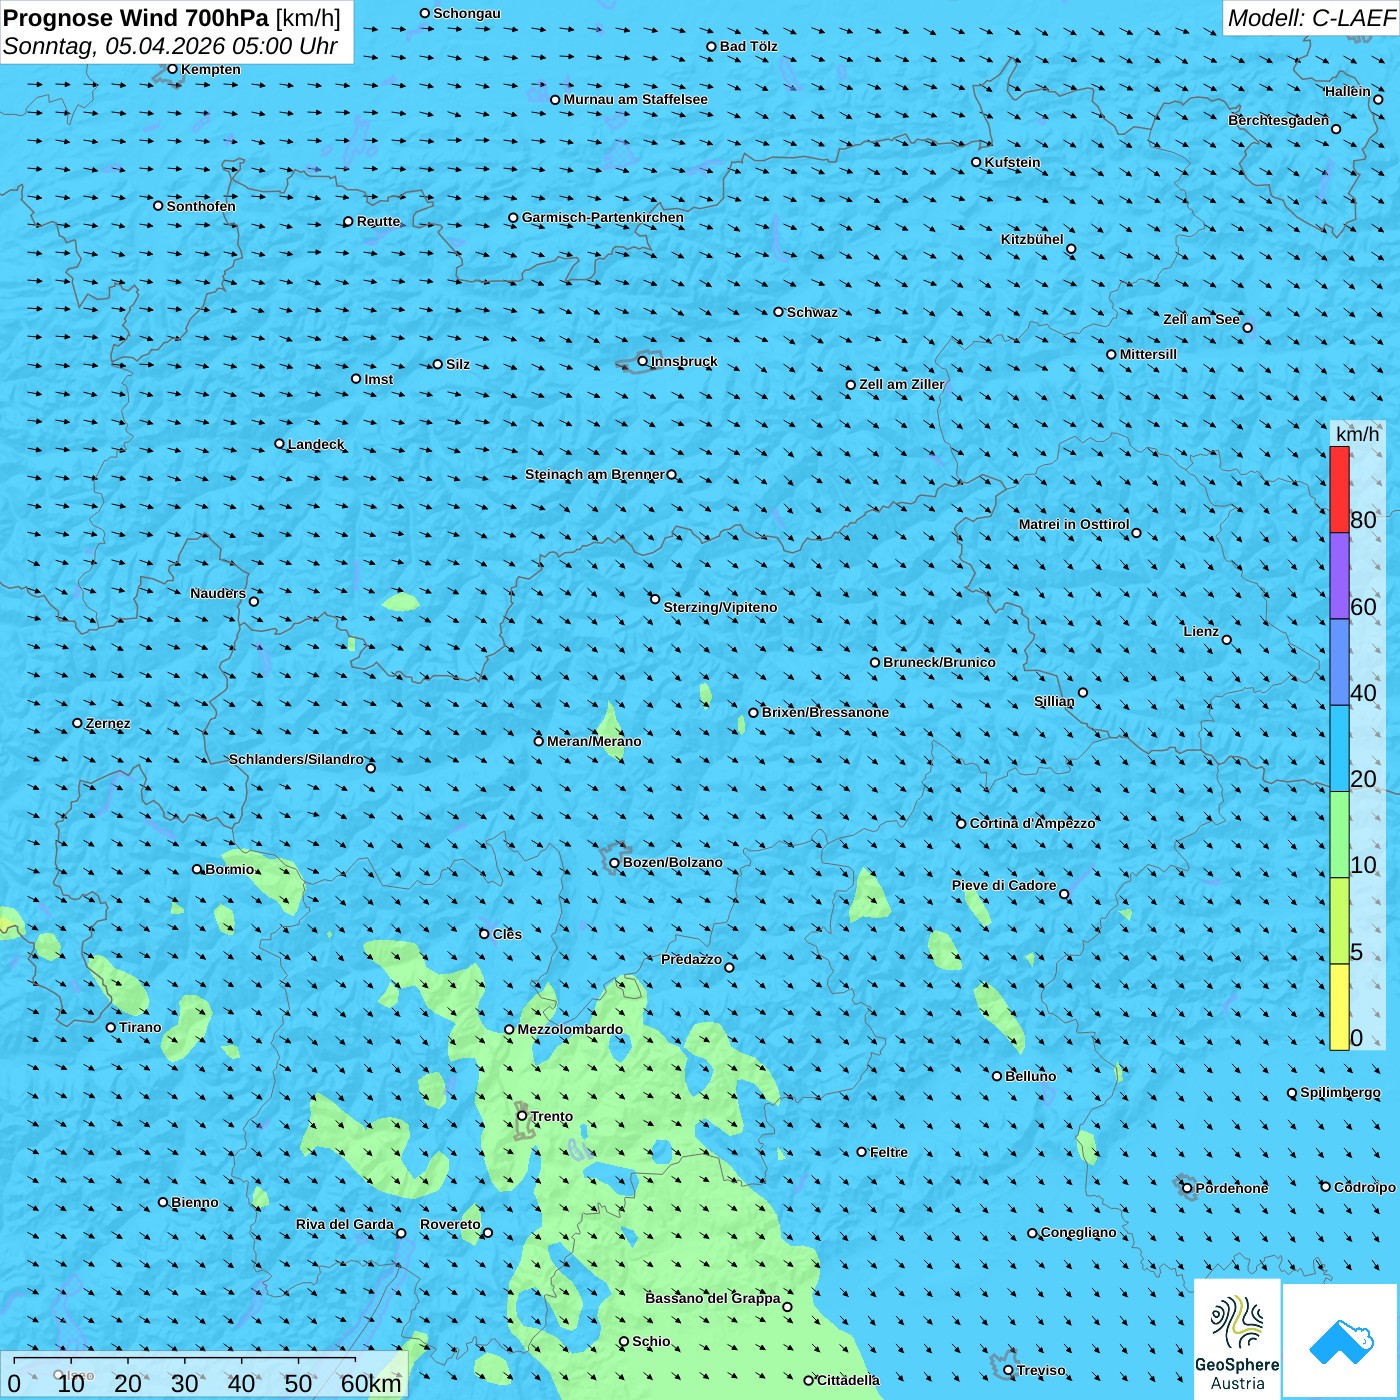This screenshot has height=1400, width=1400.
Task: Click the 'Prognose Wind 700hPa' title text
Action: pos(137,18)
